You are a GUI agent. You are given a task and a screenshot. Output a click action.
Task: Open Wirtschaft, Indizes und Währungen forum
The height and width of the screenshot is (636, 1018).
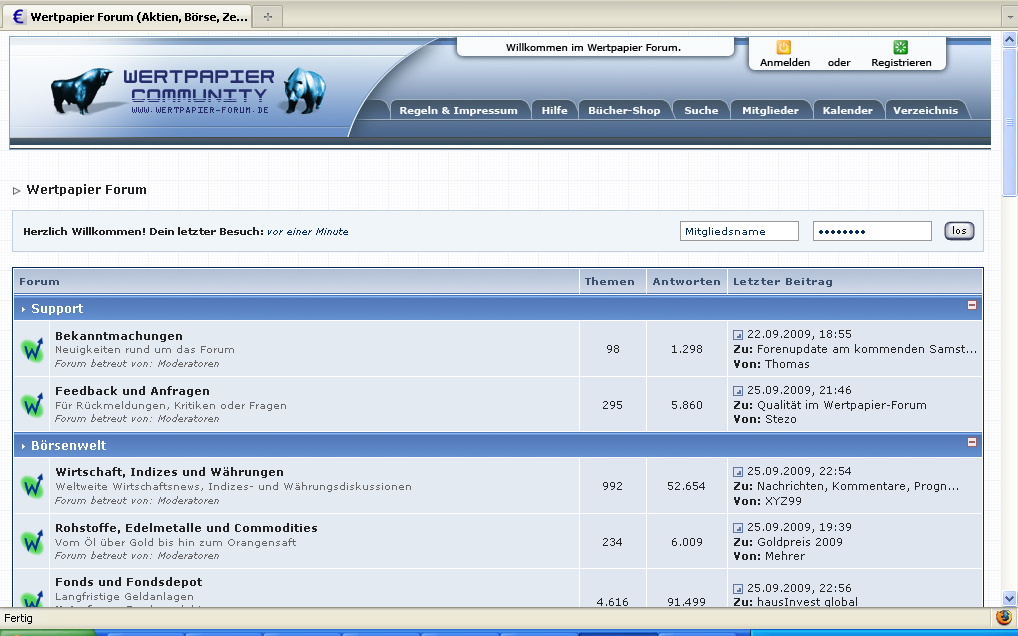click(169, 472)
